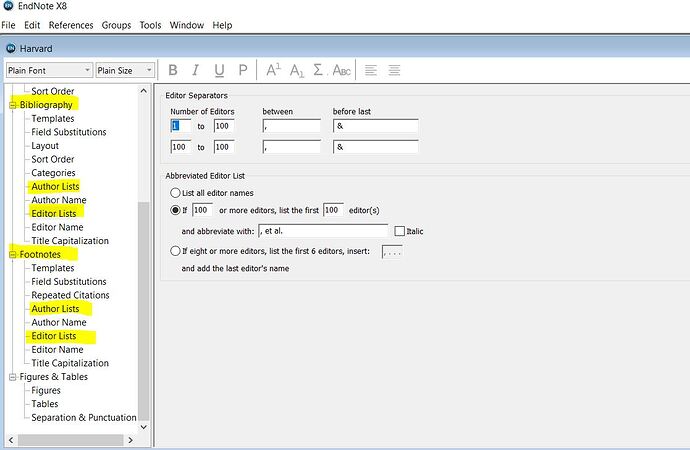
Task: Select Templates under Bibliography
Action: coord(53,118)
